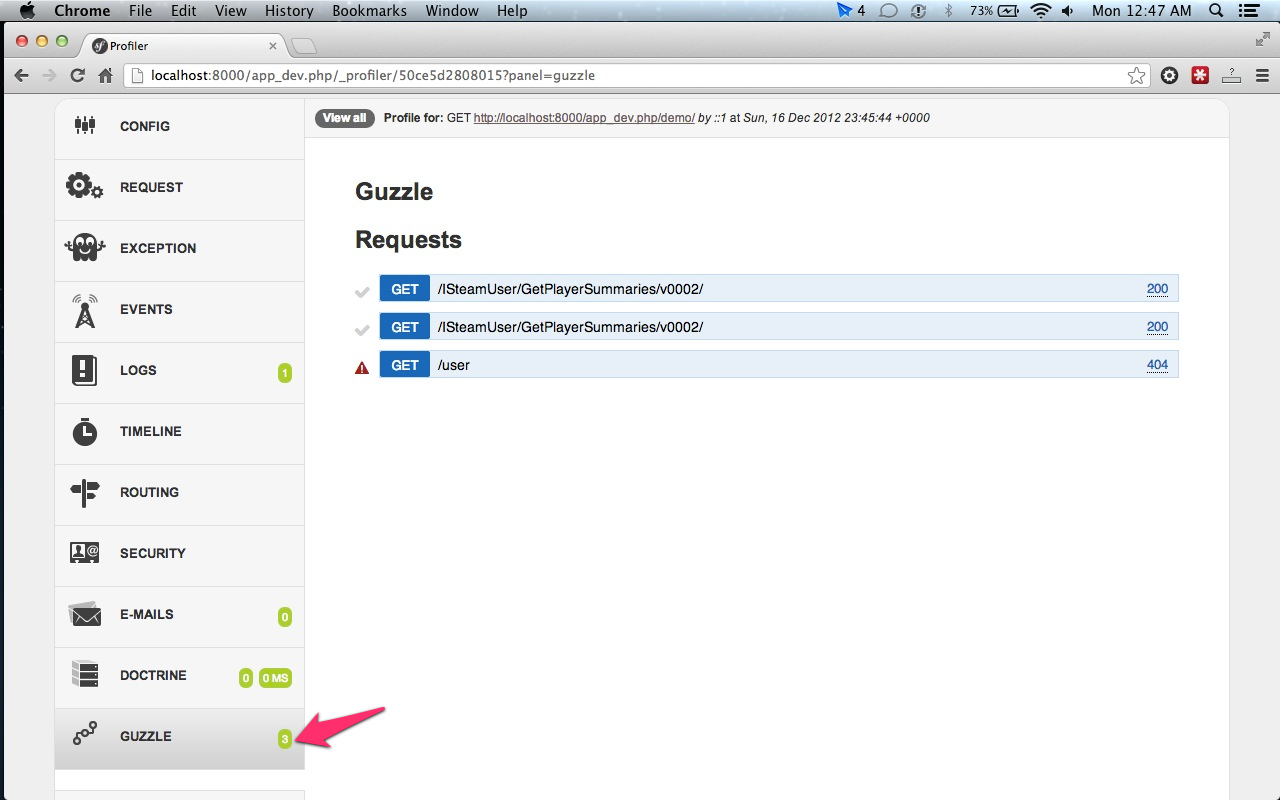Open the View menu
The width and height of the screenshot is (1280, 800).
[x=231, y=11]
